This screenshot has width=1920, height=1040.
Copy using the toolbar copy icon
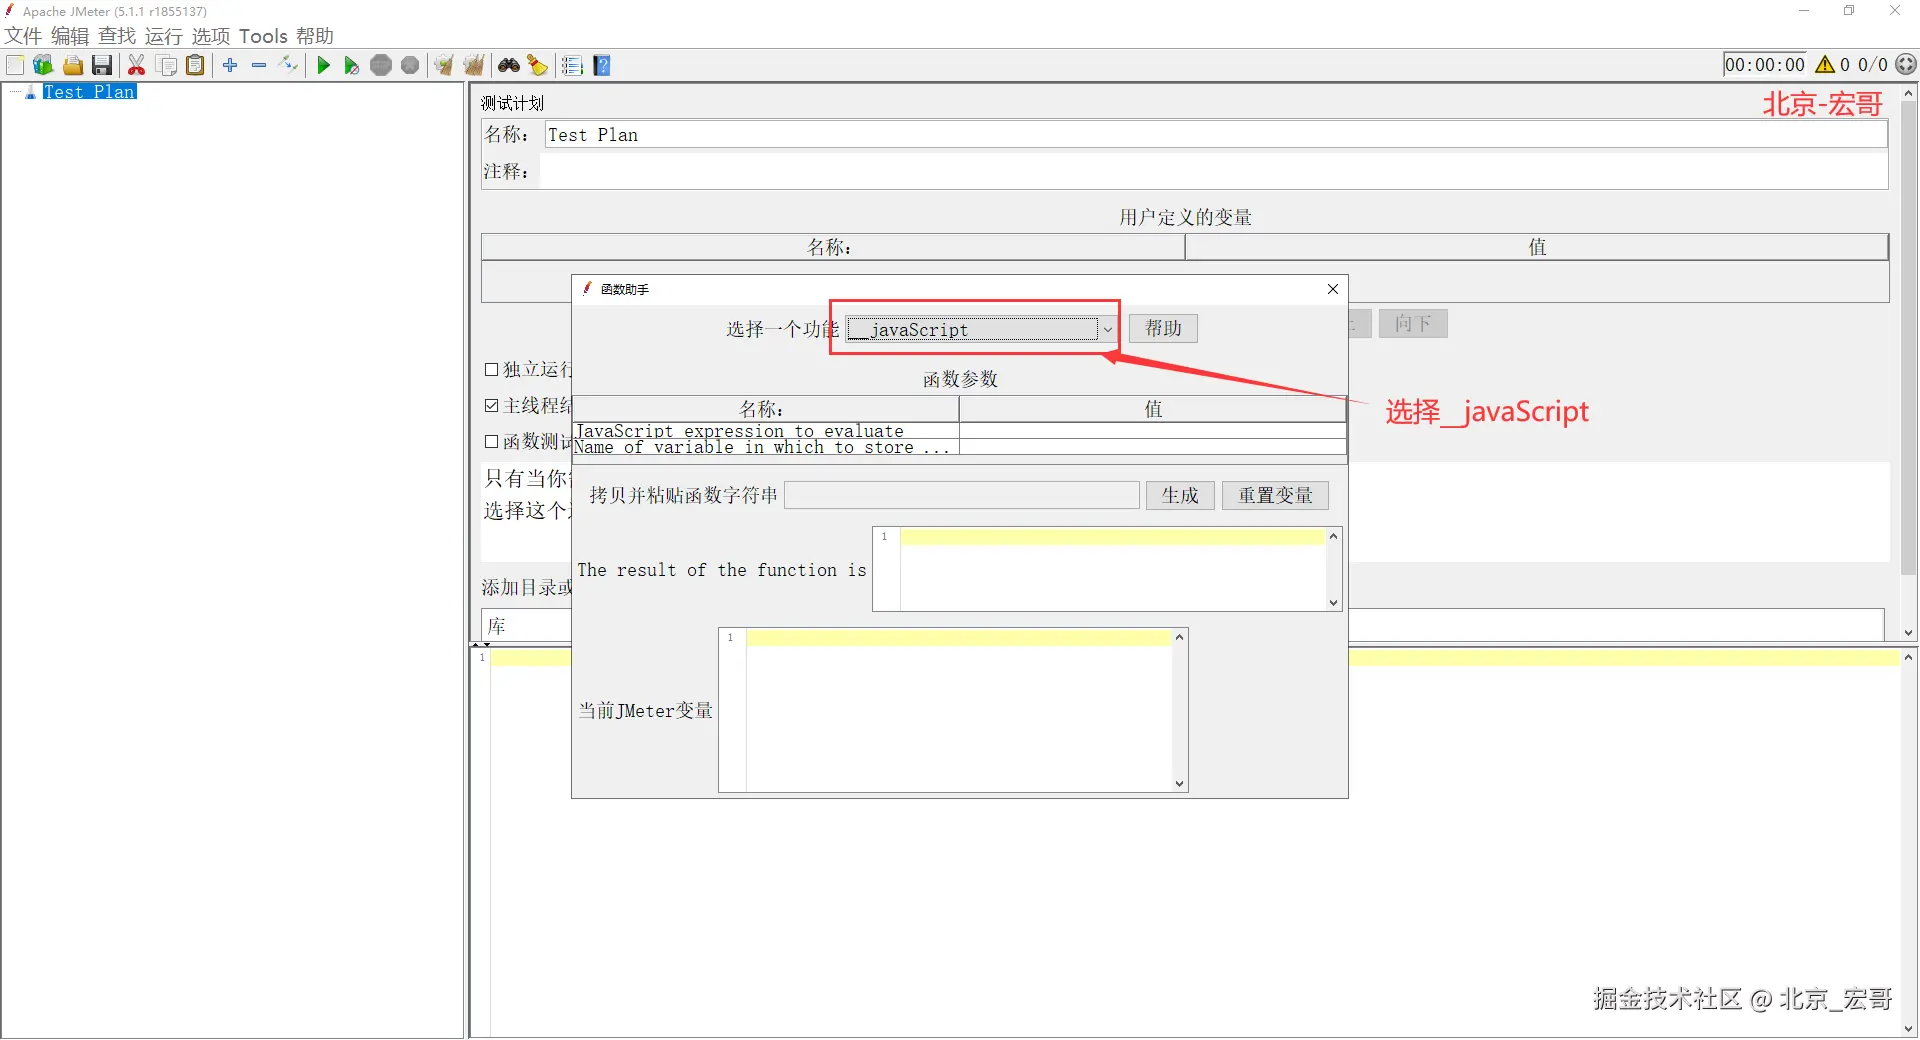pos(167,65)
